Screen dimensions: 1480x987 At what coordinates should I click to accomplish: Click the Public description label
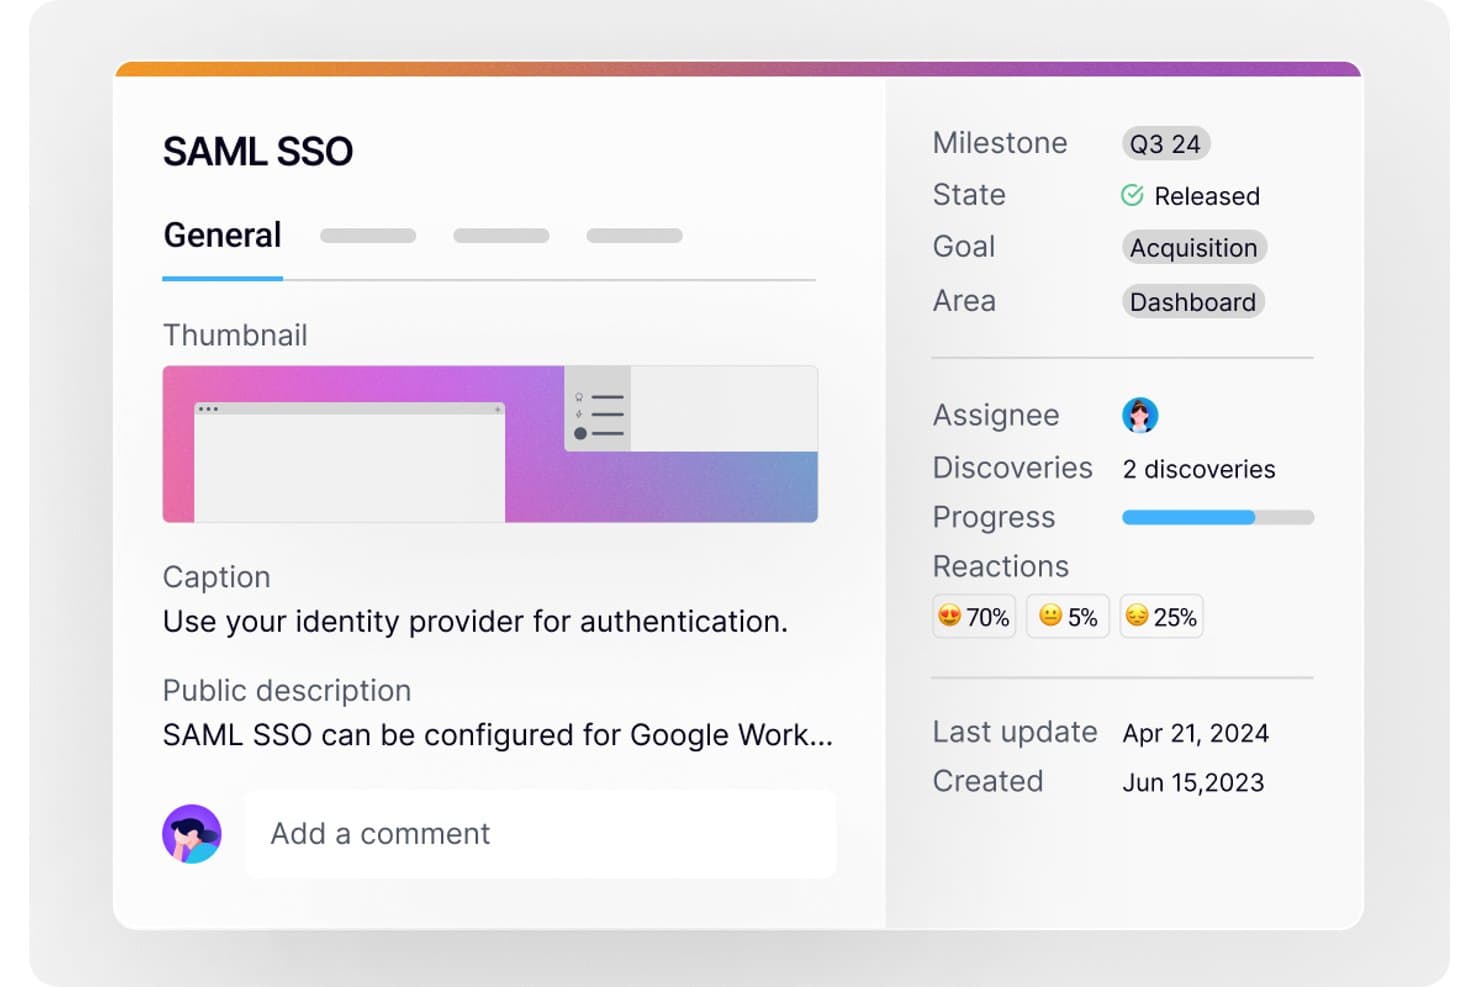pyautogui.click(x=287, y=691)
